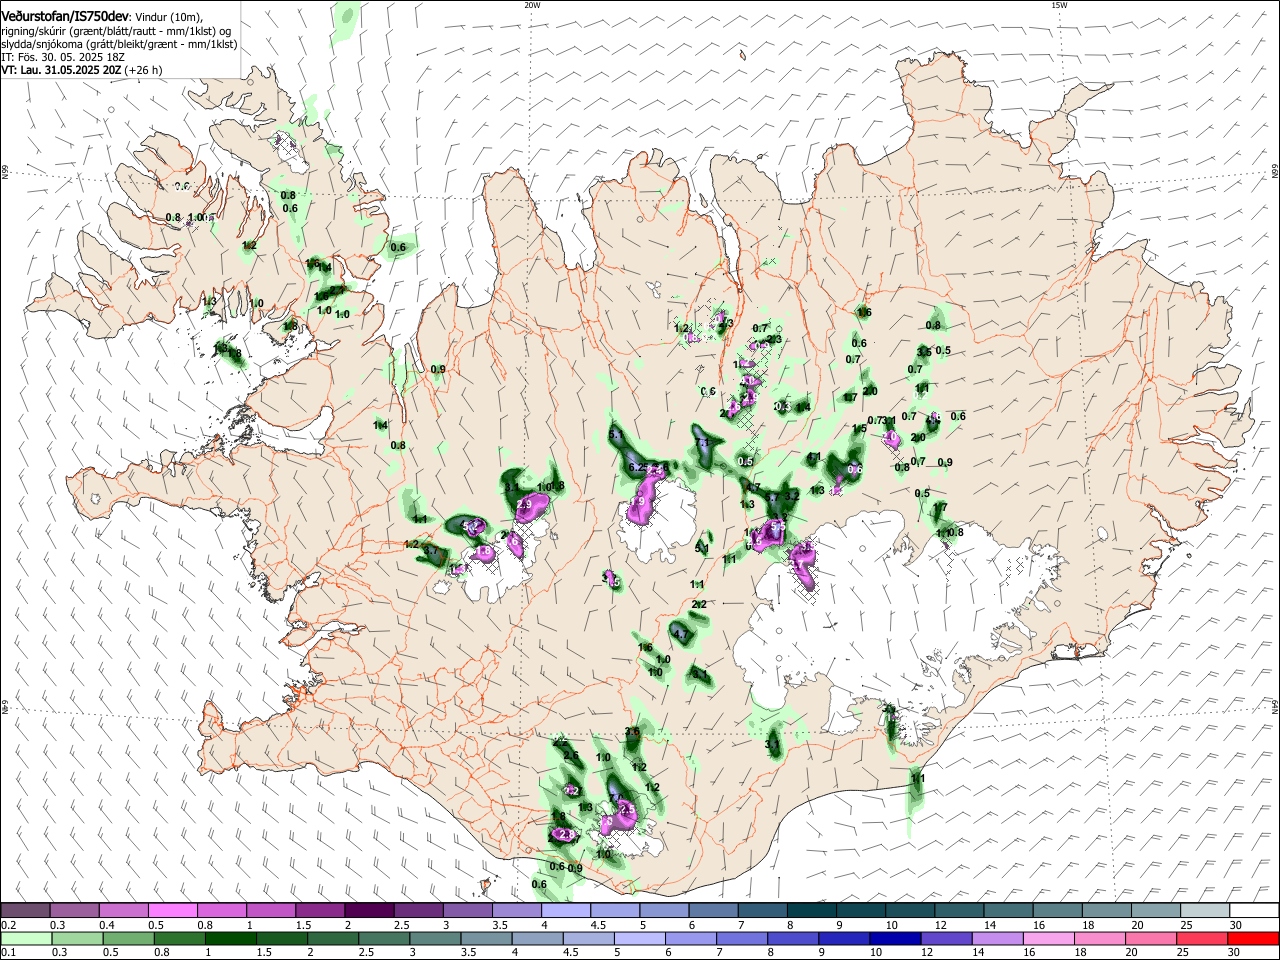This screenshot has width=1280, height=960.
Task: Click the rigning/skúrir legend description line
Action: coord(116,30)
